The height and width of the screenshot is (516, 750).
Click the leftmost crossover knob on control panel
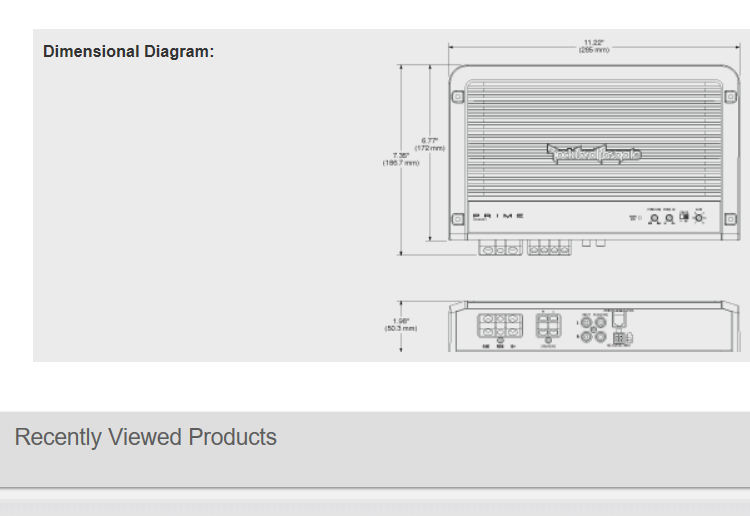pyautogui.click(x=654, y=217)
